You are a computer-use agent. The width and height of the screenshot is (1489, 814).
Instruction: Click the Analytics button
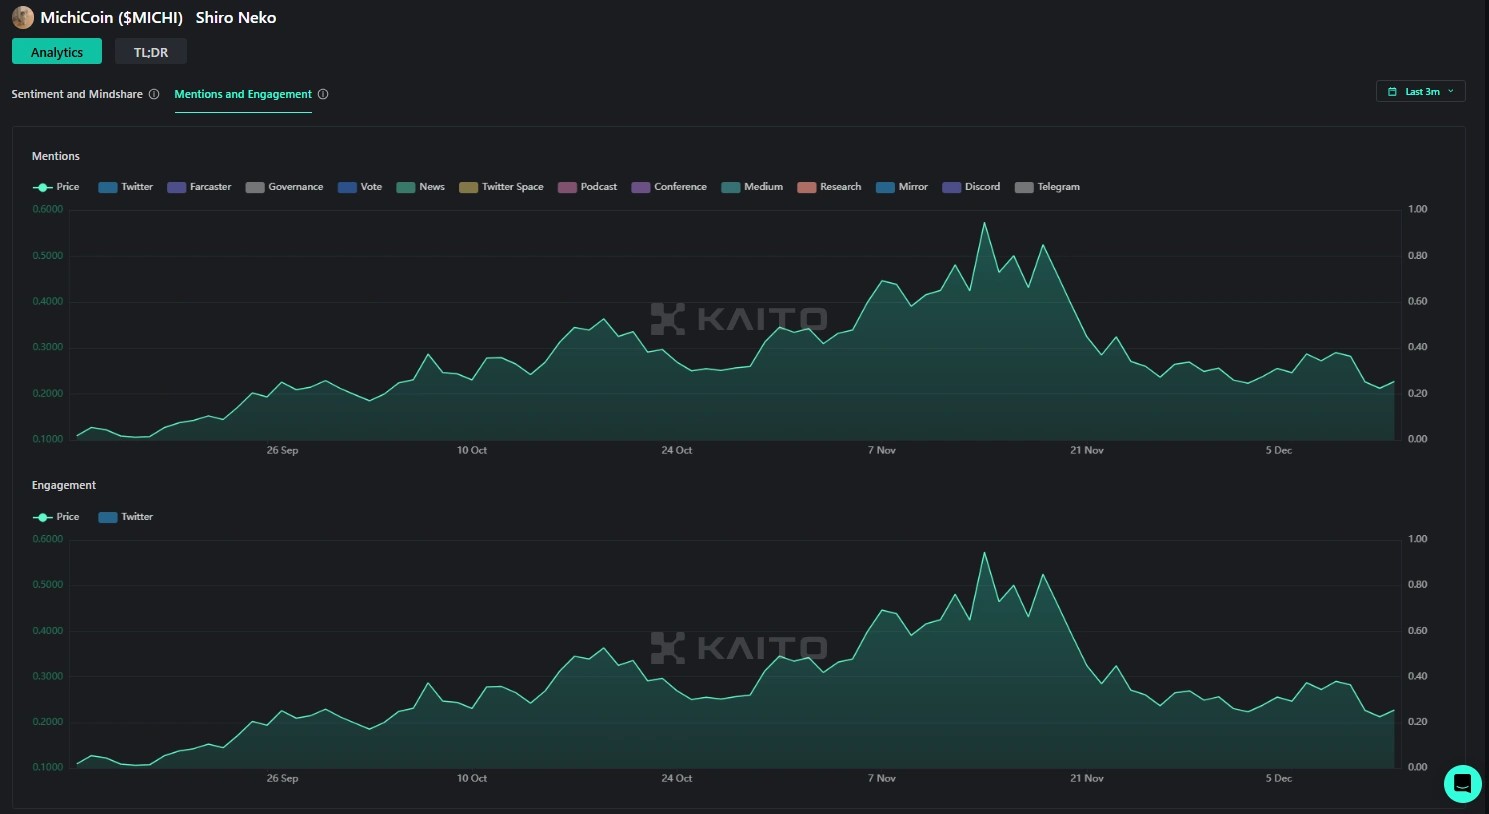pos(57,52)
